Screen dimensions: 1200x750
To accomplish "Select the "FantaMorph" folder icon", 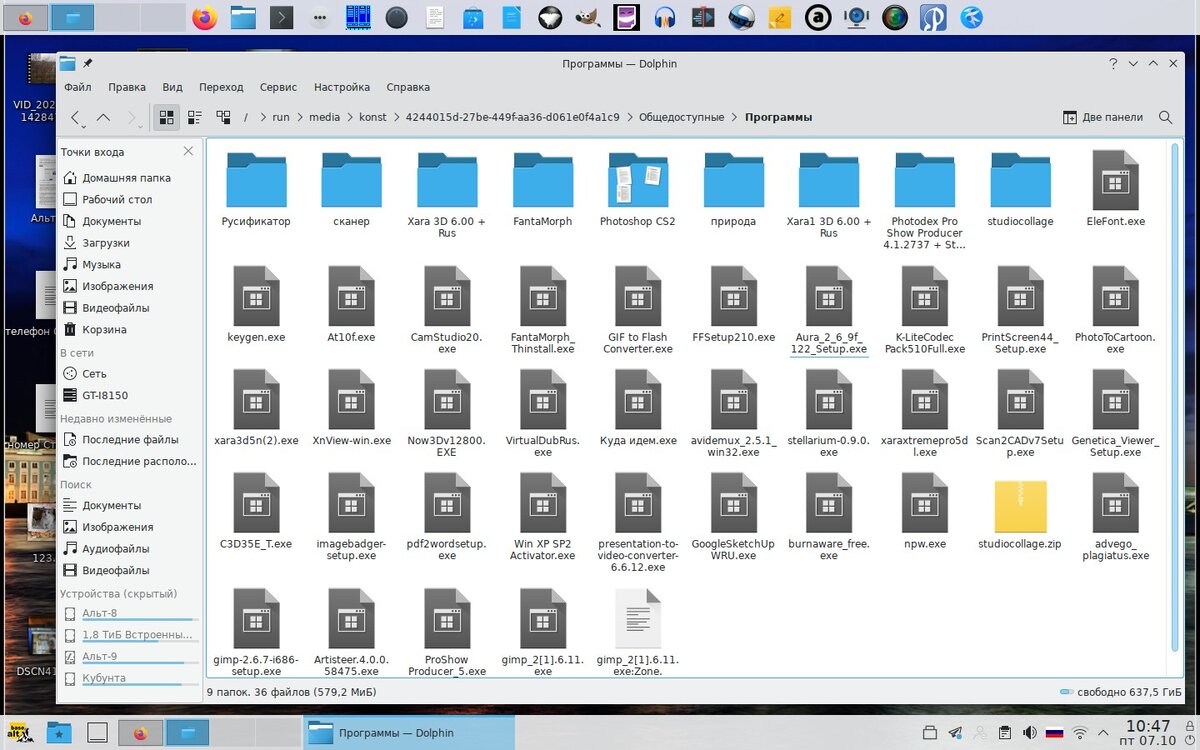I will point(543,180).
